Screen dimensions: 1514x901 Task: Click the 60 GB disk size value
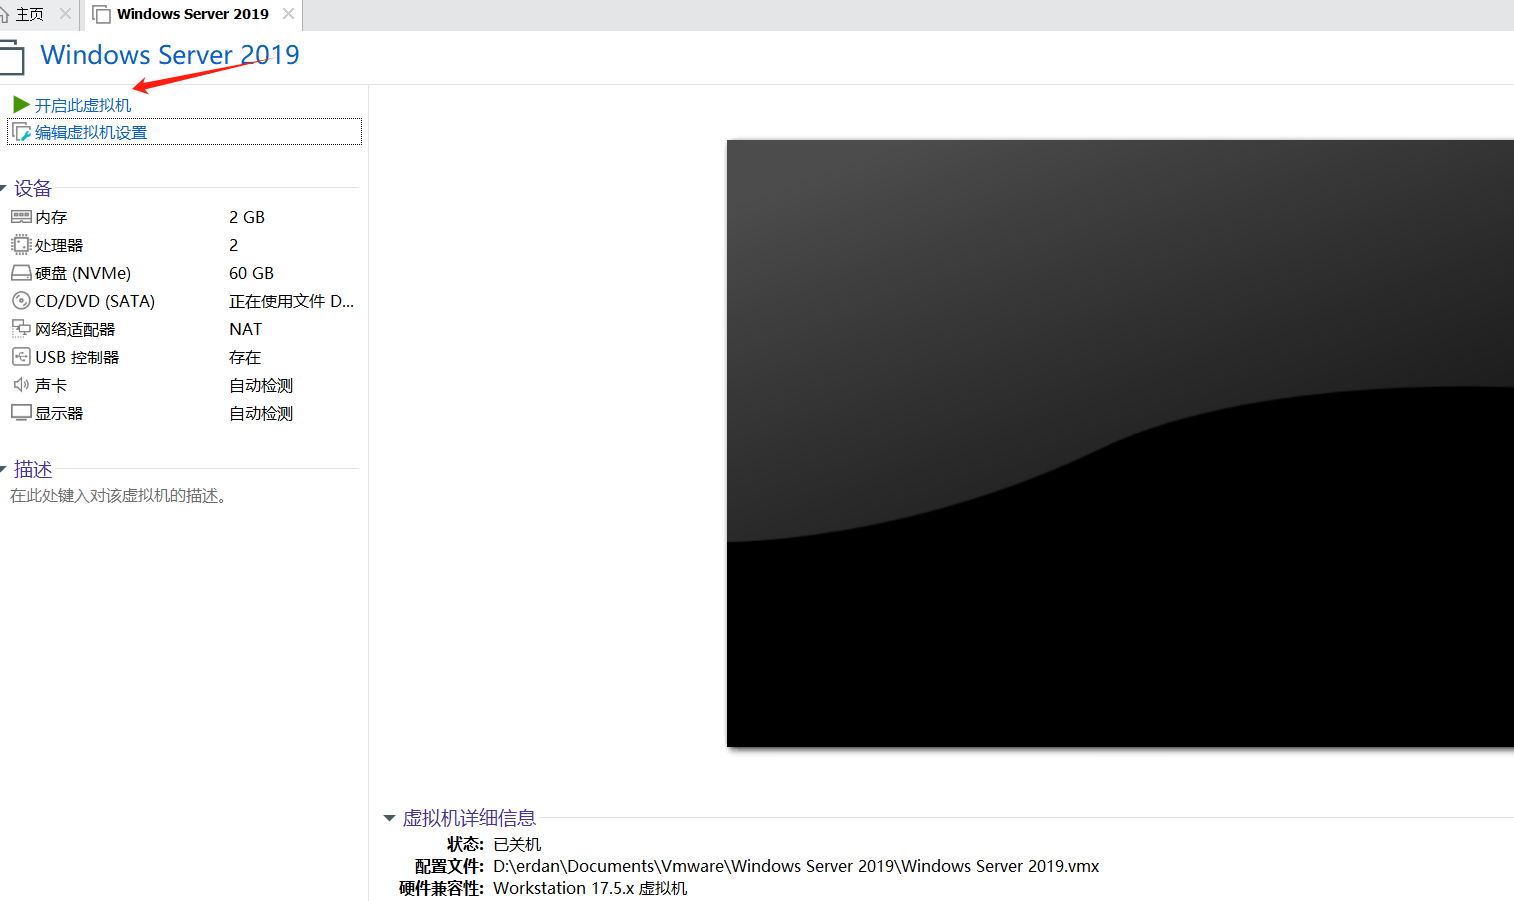click(251, 273)
